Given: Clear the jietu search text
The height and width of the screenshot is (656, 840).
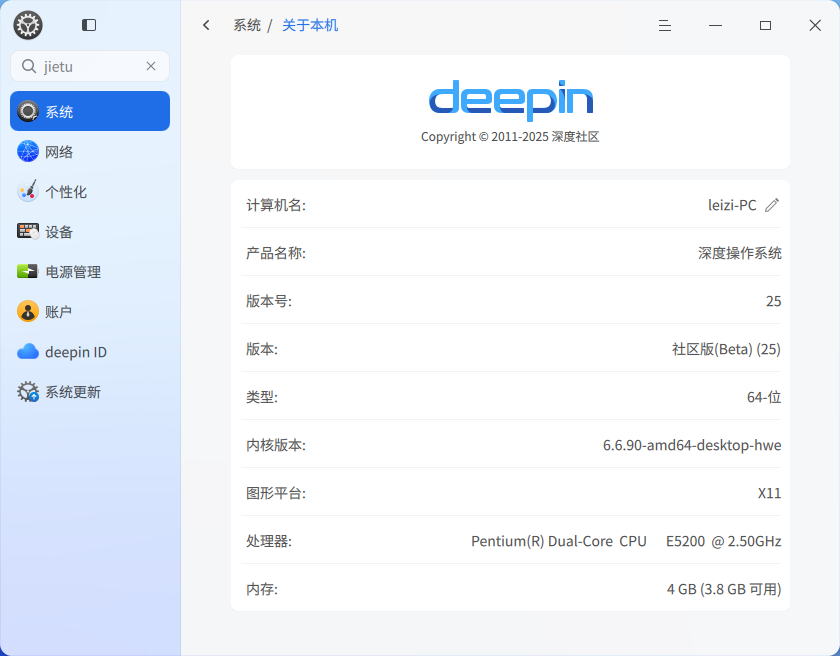Looking at the screenshot, I should pyautogui.click(x=151, y=66).
